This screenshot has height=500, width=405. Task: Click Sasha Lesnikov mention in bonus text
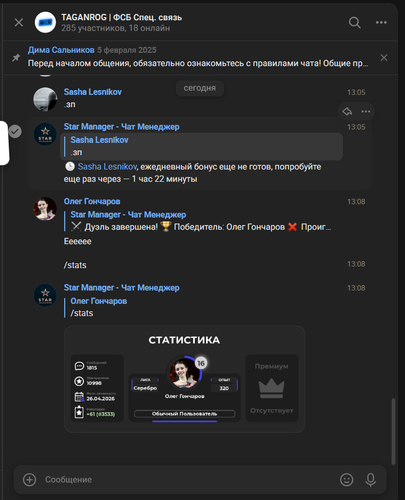(107, 167)
